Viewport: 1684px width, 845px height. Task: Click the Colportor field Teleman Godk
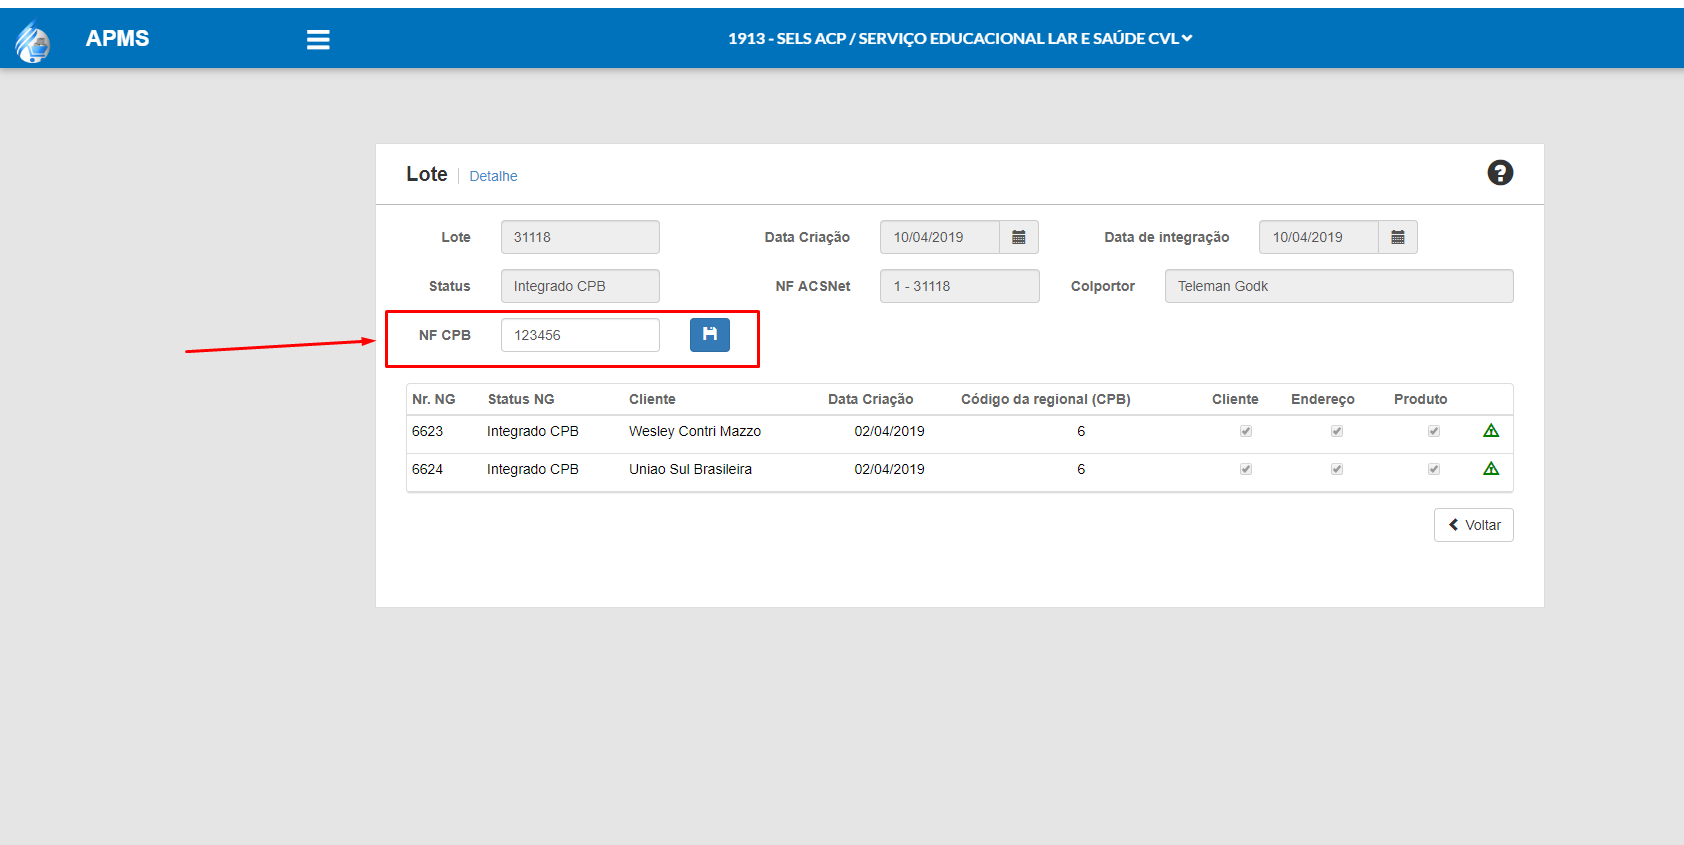coord(1339,286)
